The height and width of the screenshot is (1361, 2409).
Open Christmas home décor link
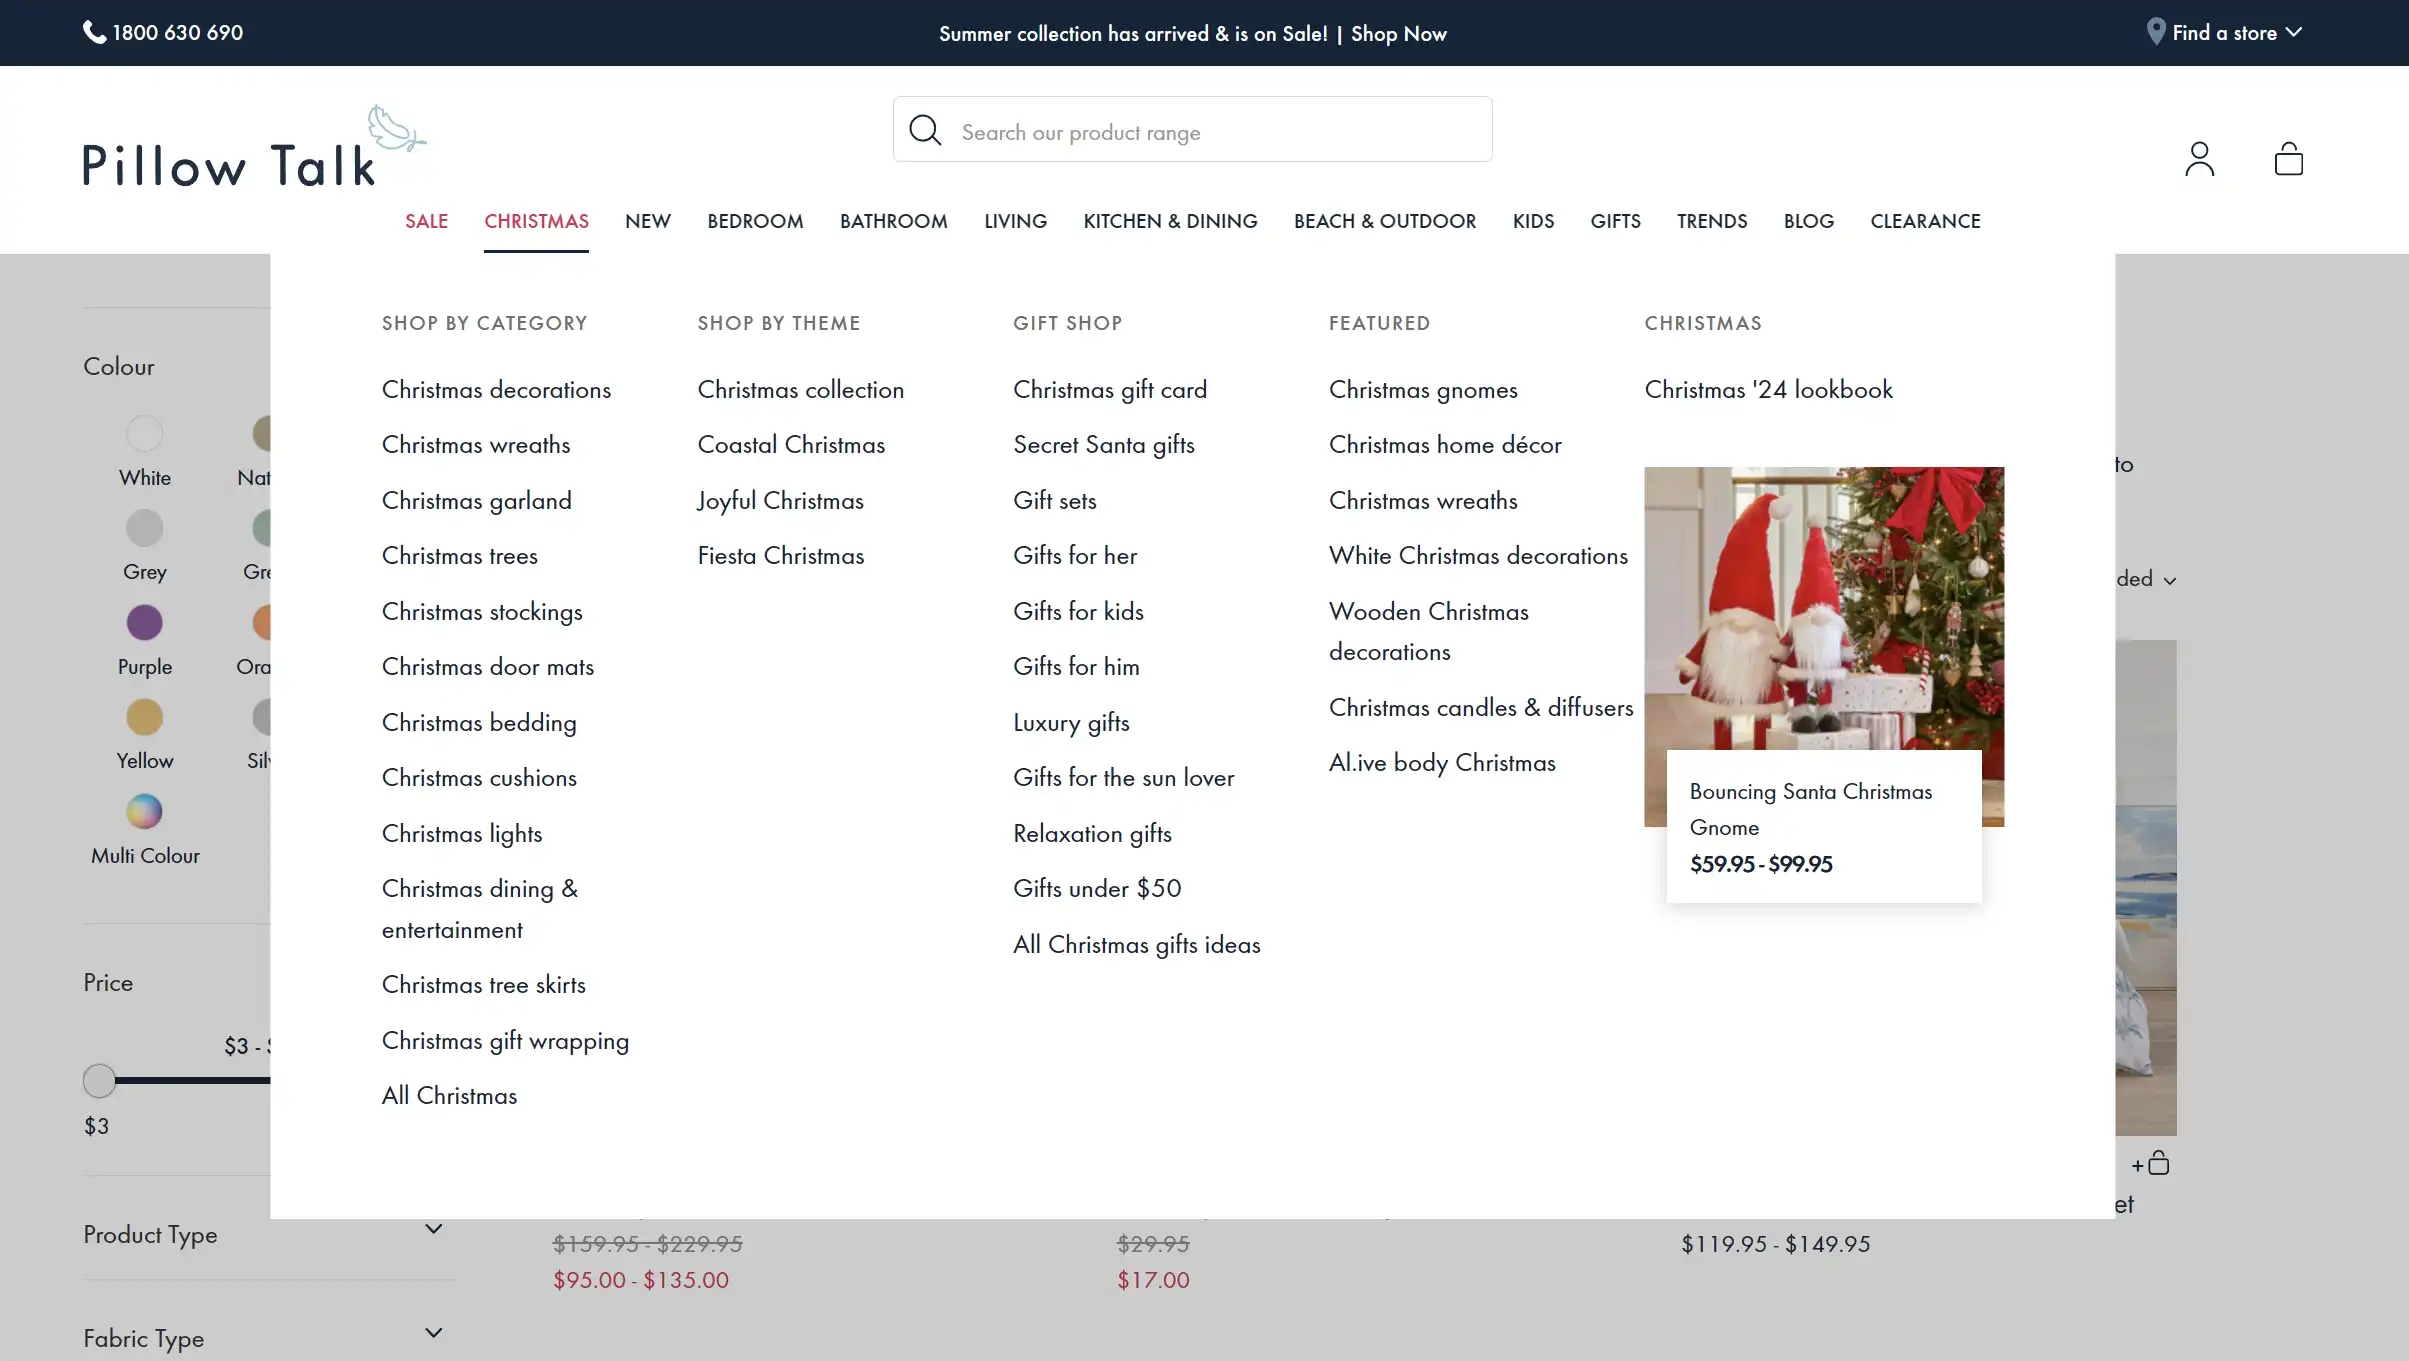[1445, 445]
